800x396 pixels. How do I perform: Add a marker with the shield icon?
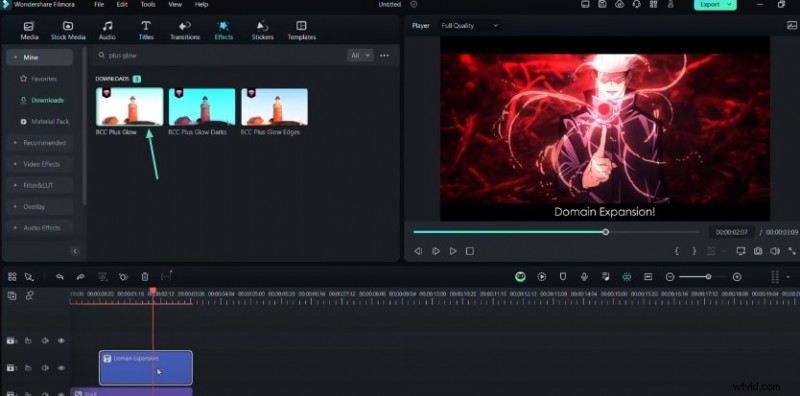[563, 277]
